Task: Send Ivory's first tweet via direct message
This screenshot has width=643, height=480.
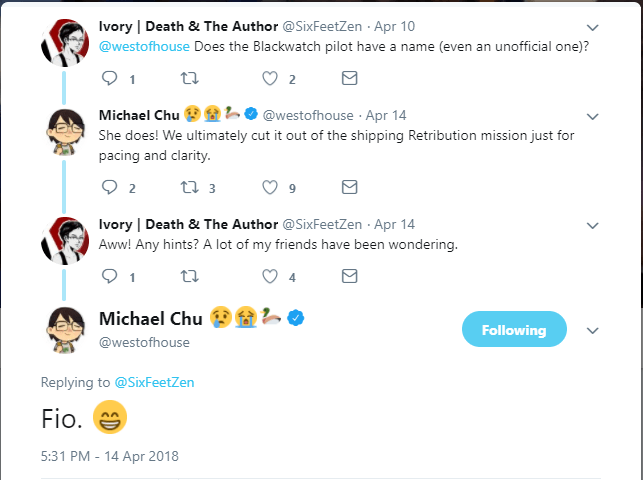Action: [349, 79]
